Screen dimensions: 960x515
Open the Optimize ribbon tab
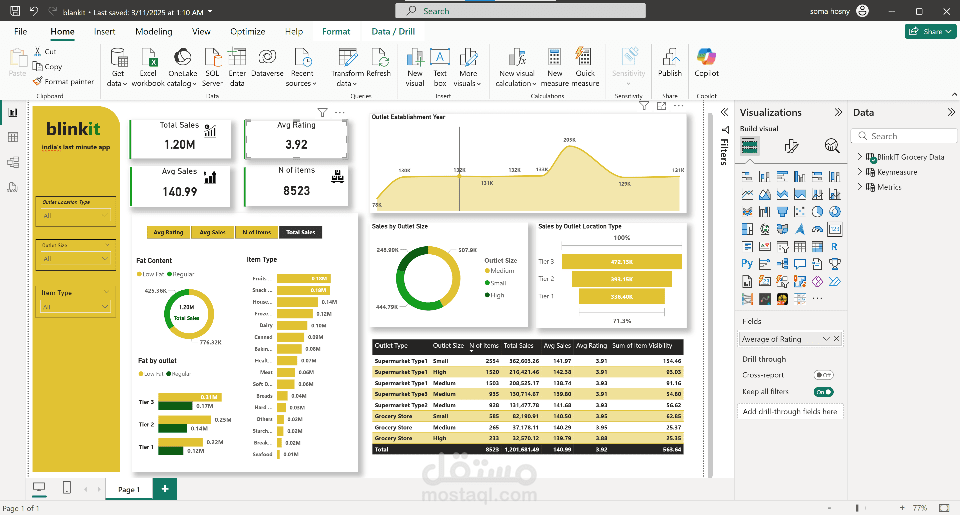pos(247,32)
